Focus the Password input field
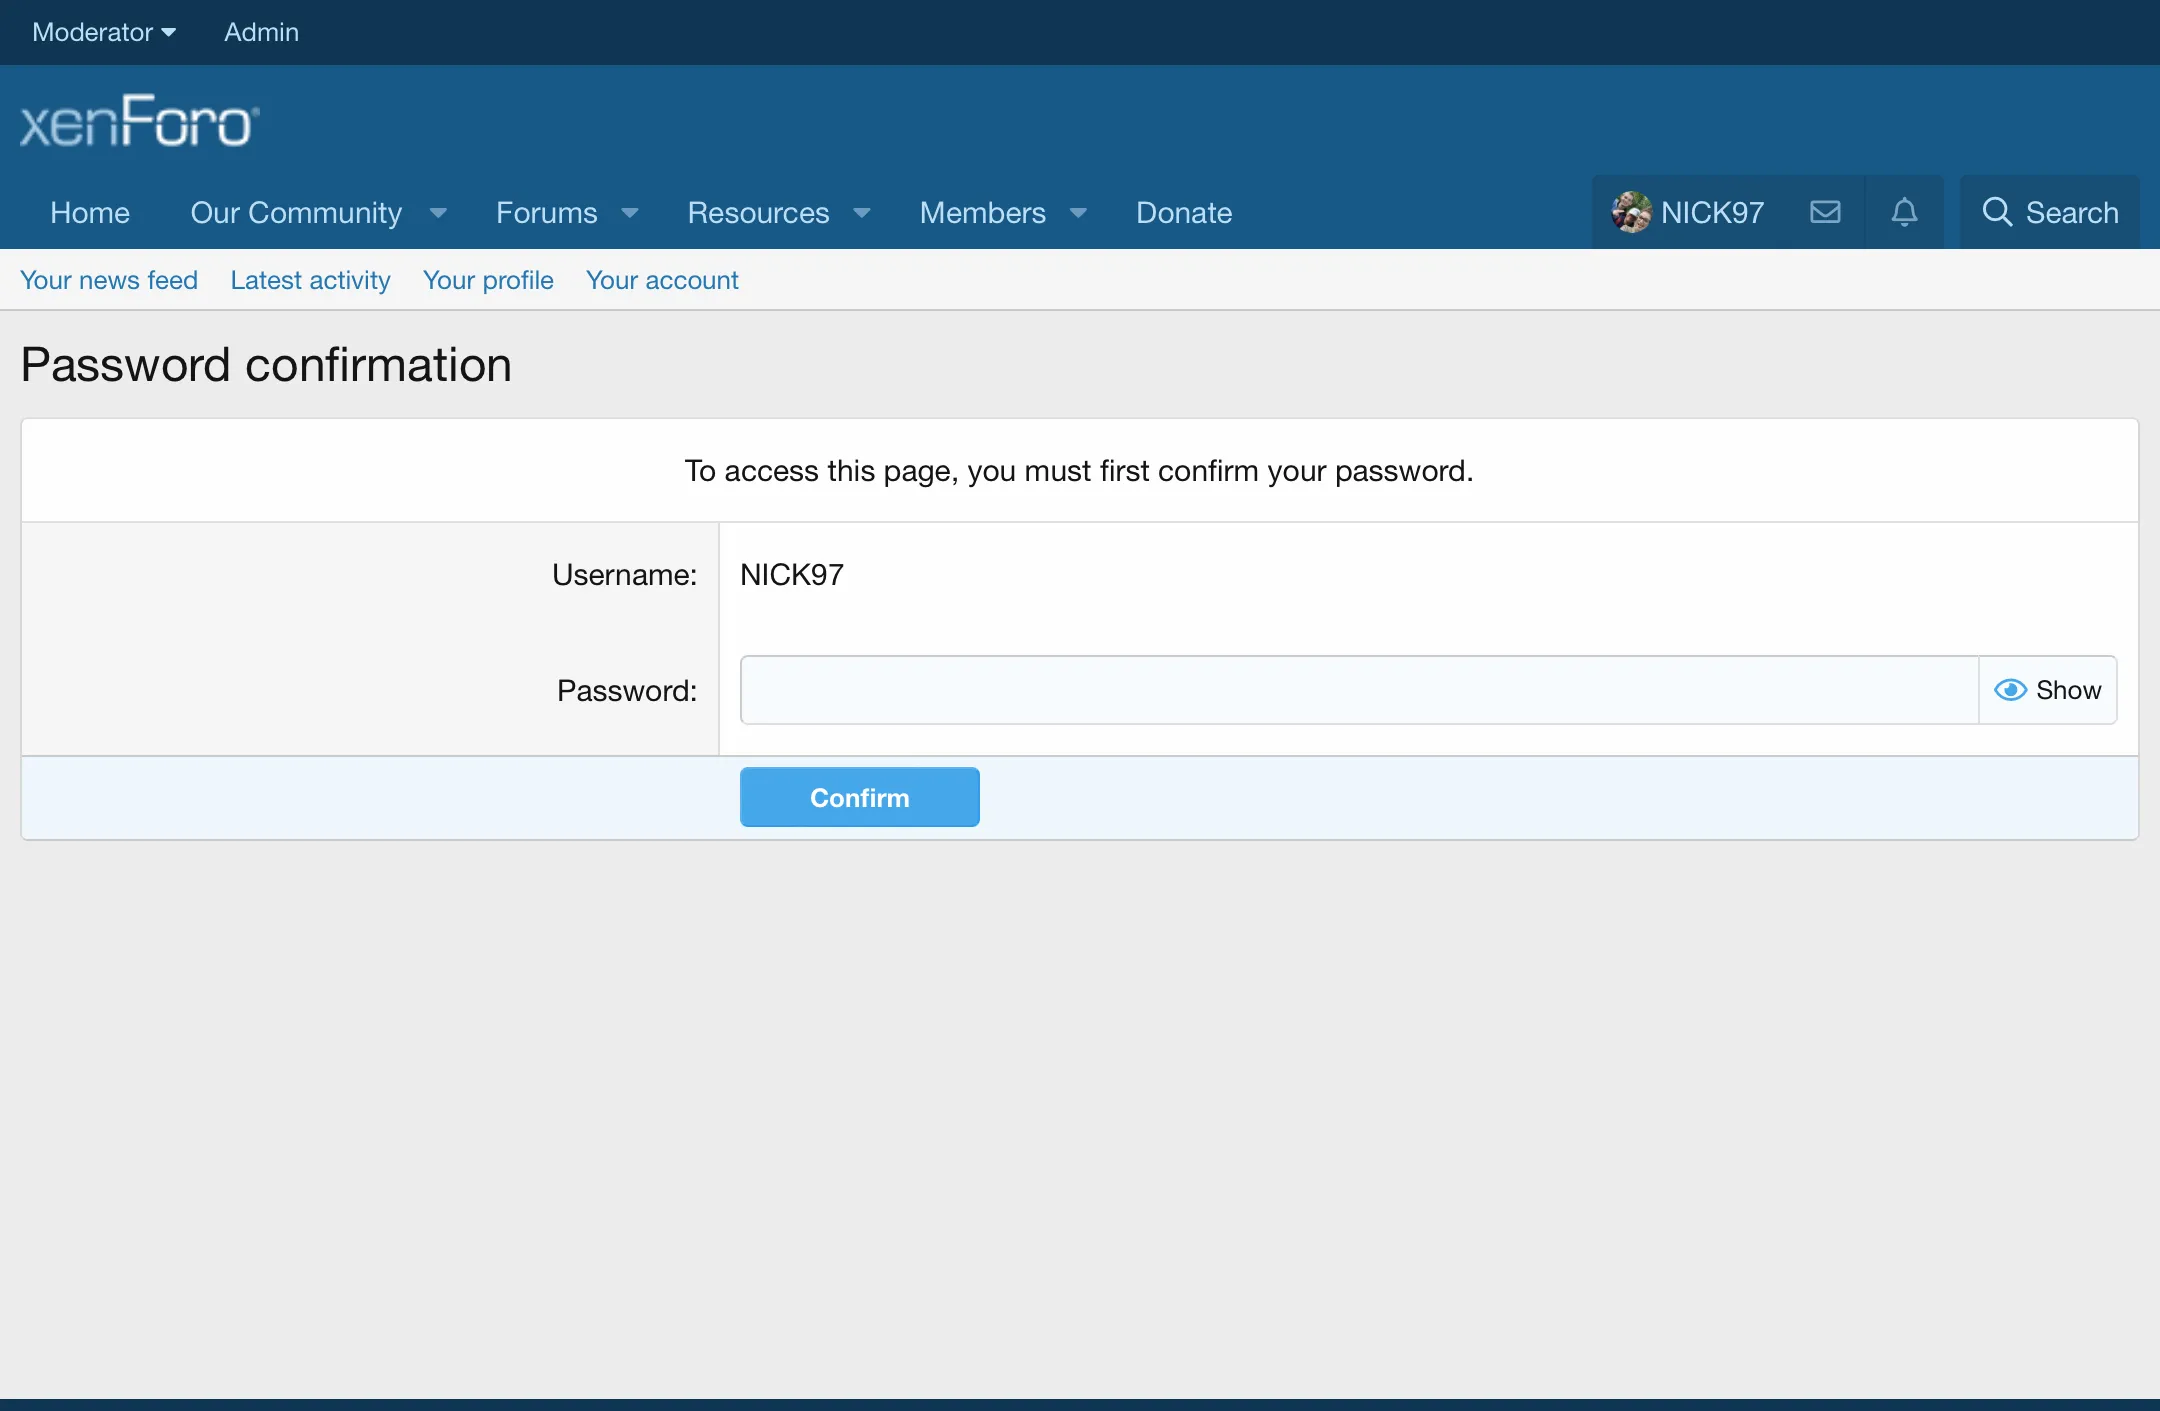The width and height of the screenshot is (2160, 1411). (1358, 690)
